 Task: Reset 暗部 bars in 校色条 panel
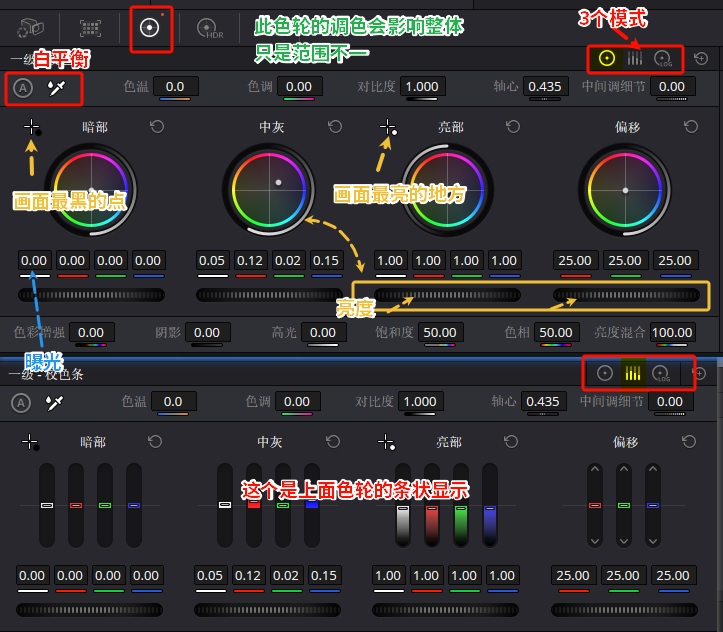[155, 442]
